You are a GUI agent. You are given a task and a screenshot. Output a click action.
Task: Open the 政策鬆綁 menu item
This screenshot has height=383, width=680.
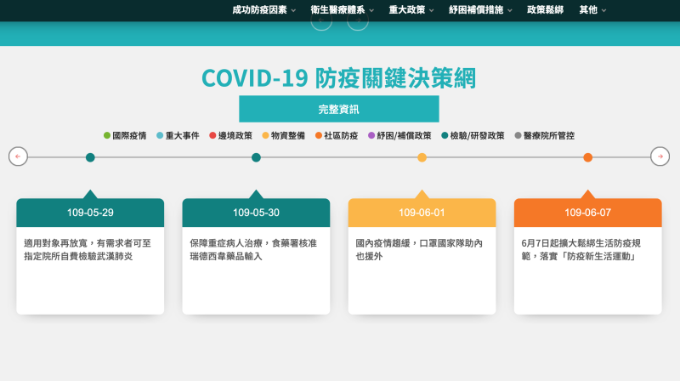tap(545, 10)
